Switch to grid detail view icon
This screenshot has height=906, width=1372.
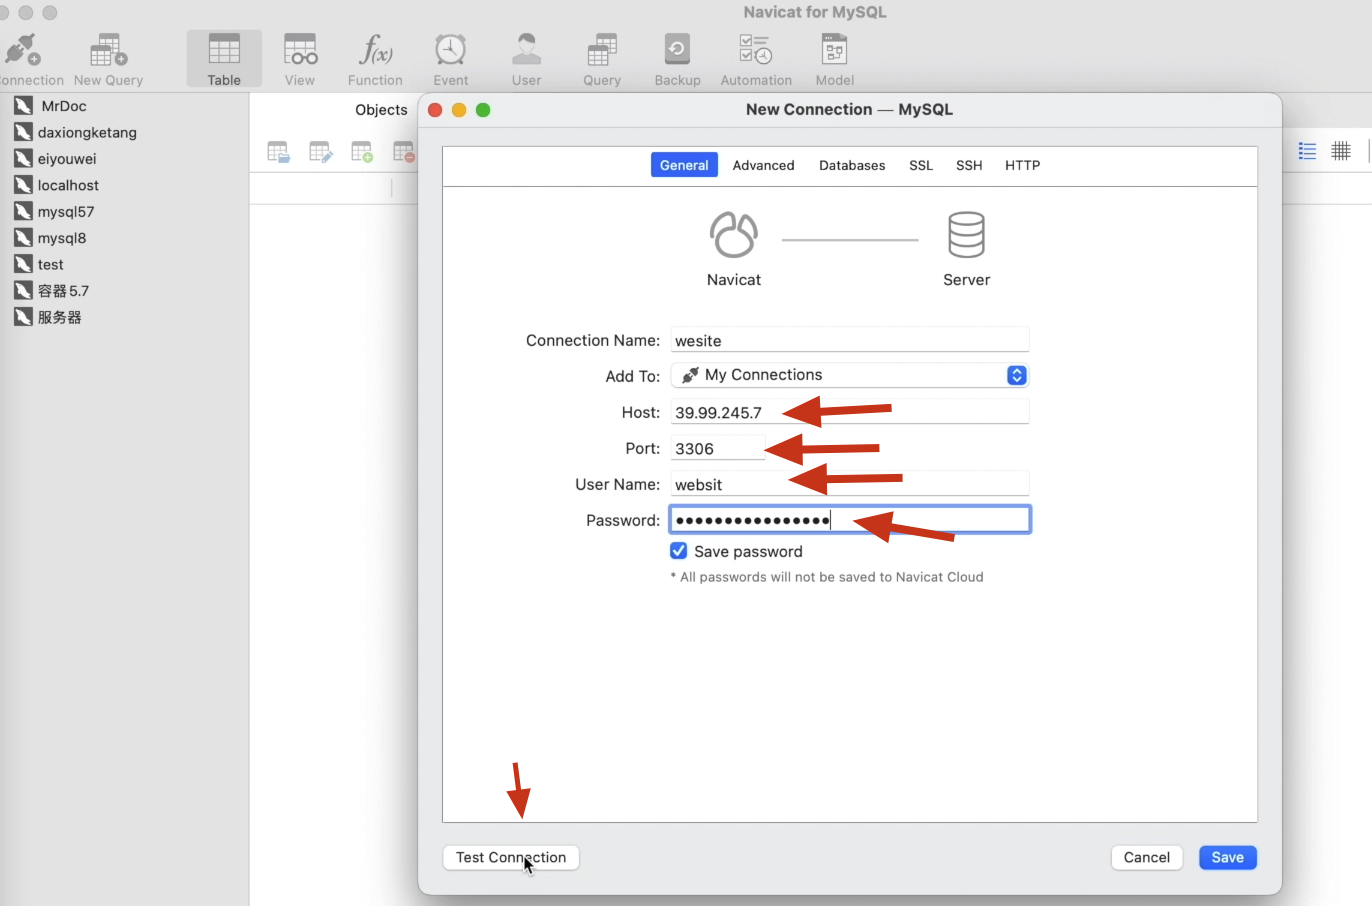coord(1341,151)
